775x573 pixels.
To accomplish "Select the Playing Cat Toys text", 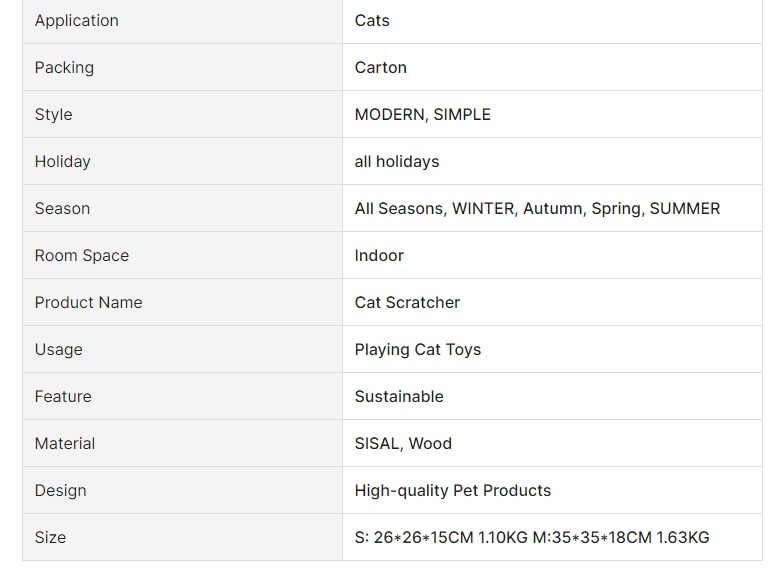I will 417,350.
